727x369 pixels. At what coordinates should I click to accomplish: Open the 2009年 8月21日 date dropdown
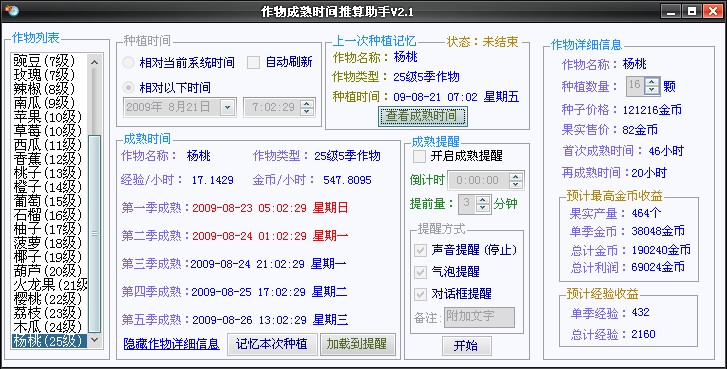(x=227, y=108)
